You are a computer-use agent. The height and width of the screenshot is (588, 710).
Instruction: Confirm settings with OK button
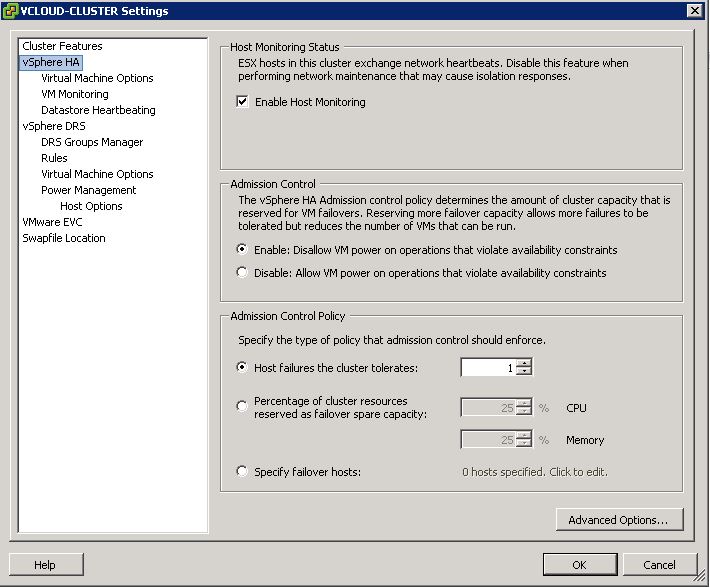[x=580, y=565]
